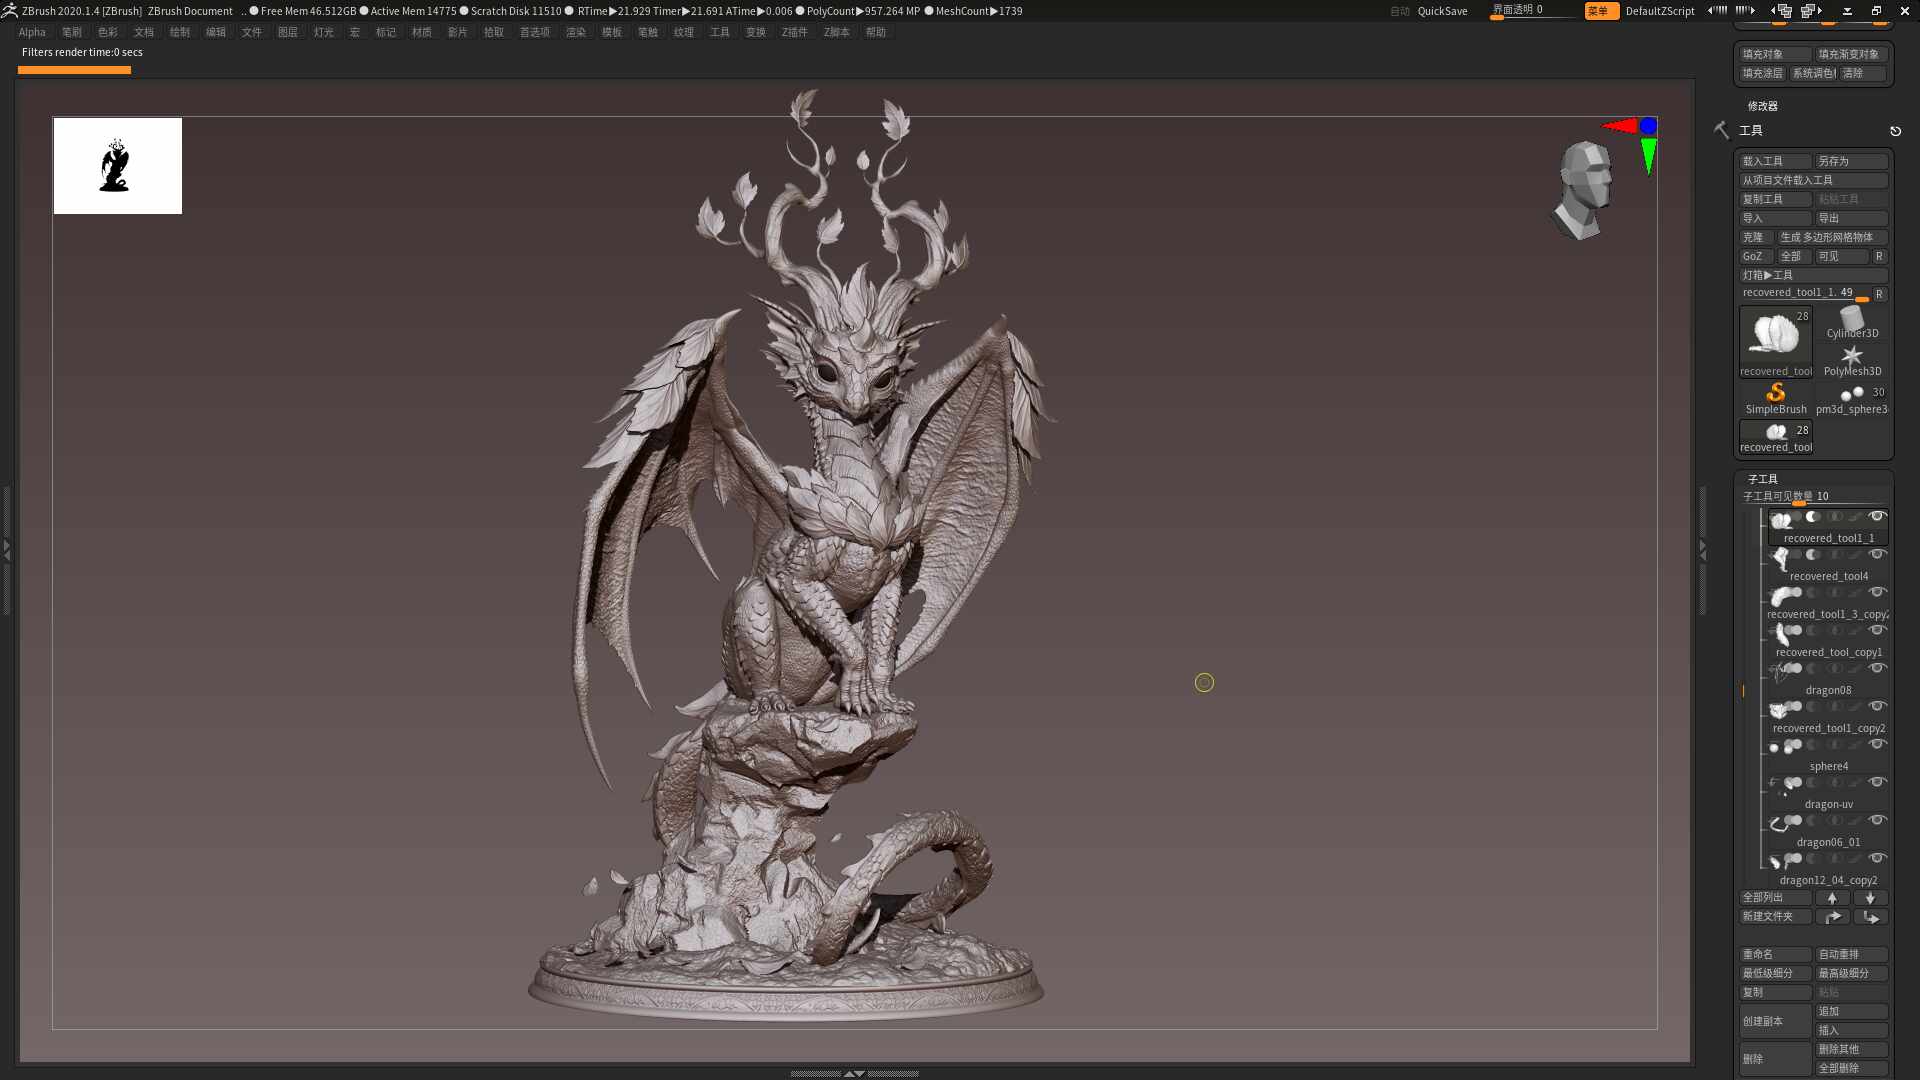Click the 创建副本 duplicate button
The width and height of the screenshot is (1920, 1080).
[x=1776, y=1021]
